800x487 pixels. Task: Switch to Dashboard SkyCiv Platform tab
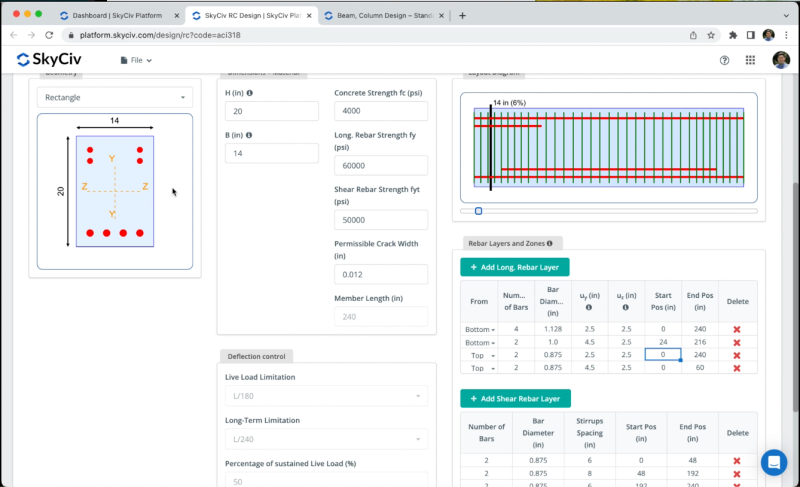tap(118, 15)
